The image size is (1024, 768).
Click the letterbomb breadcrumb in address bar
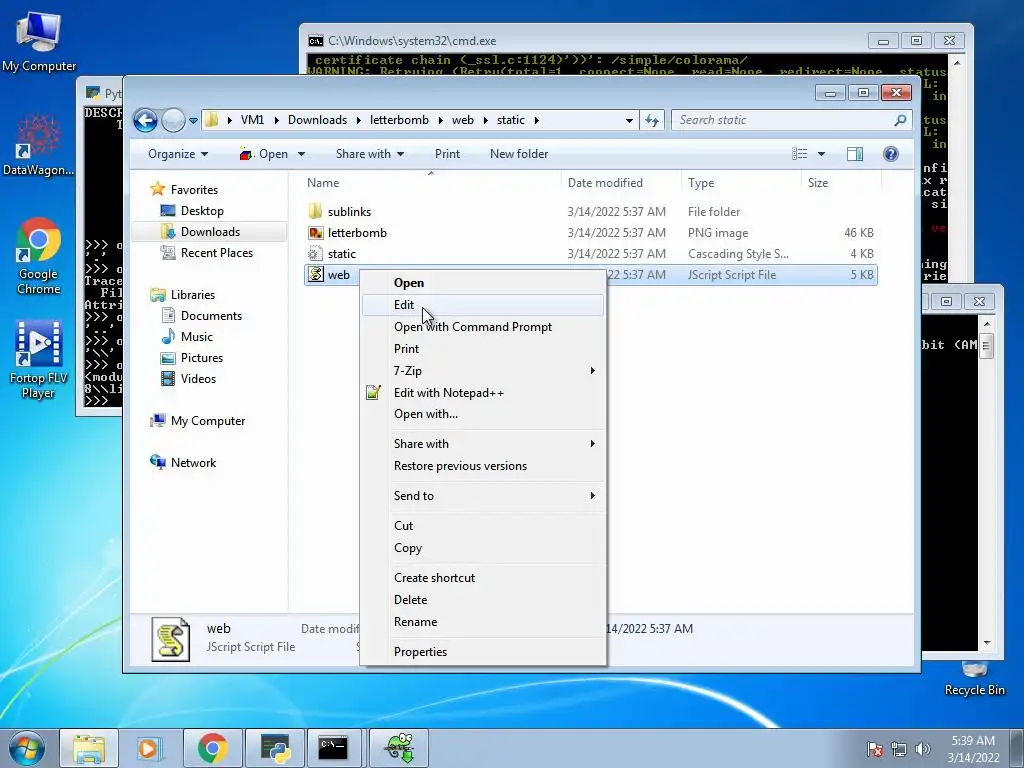click(x=399, y=120)
